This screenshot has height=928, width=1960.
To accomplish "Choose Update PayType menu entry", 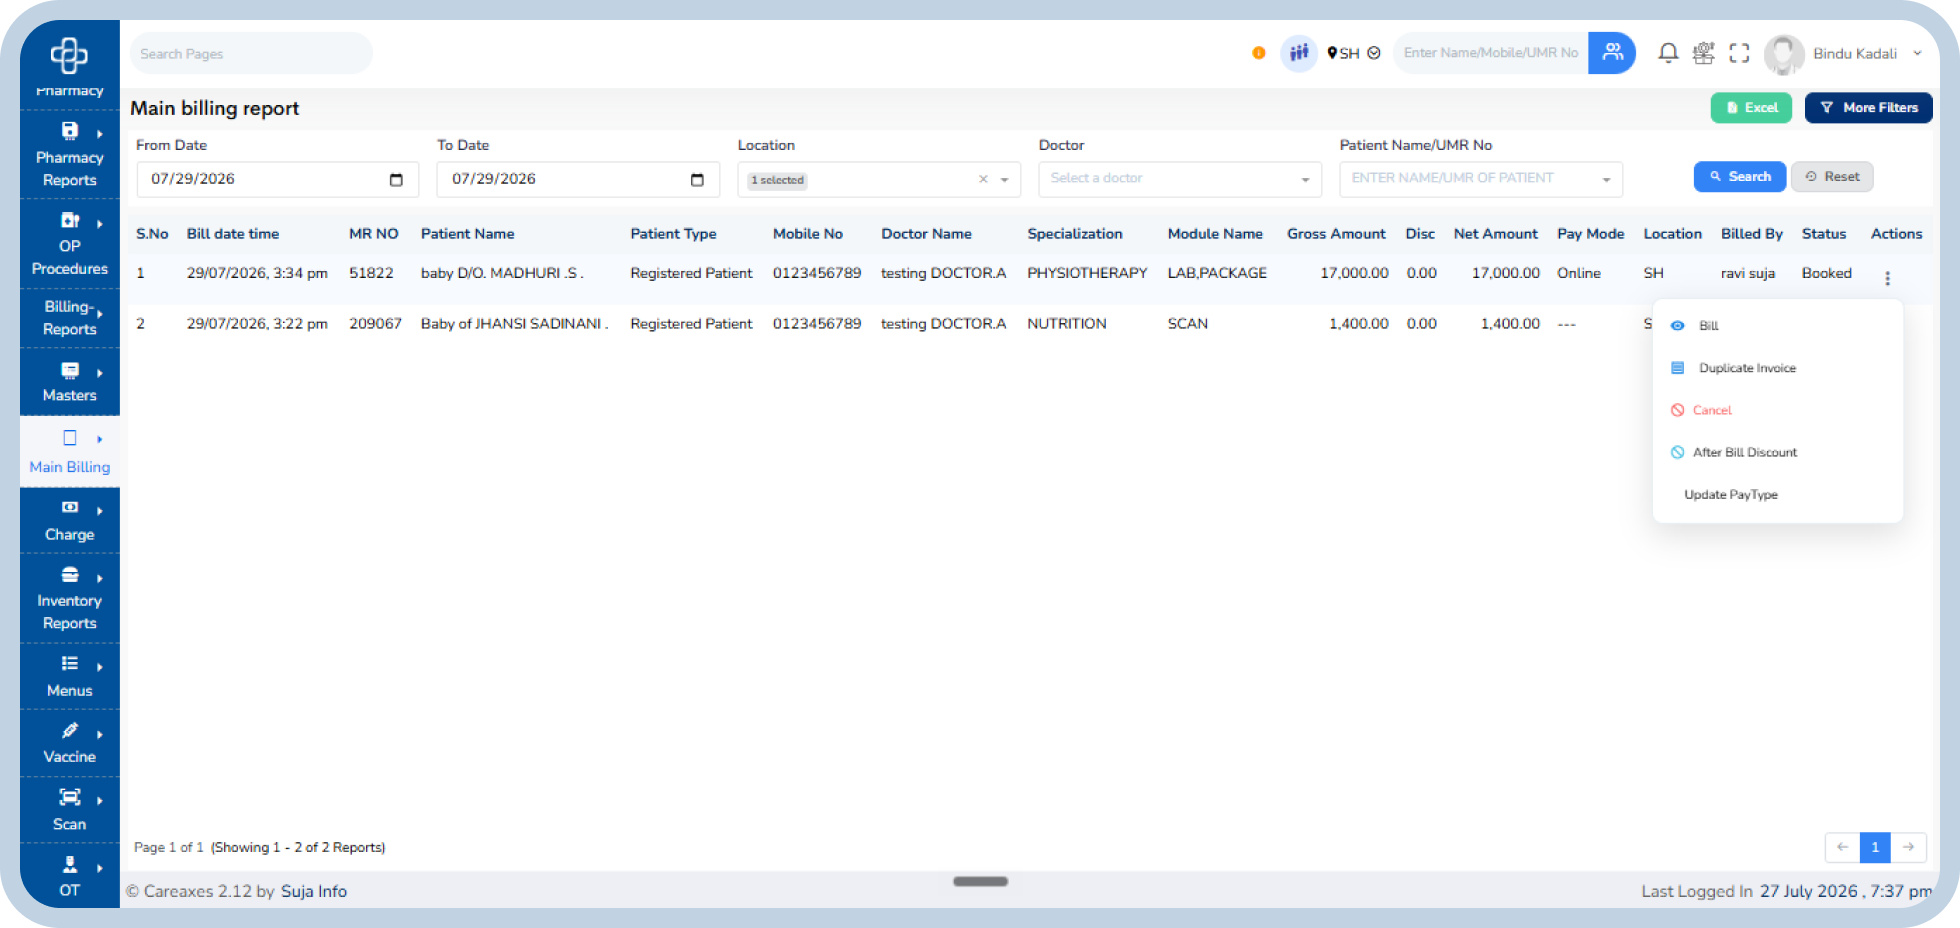I will point(1731,495).
